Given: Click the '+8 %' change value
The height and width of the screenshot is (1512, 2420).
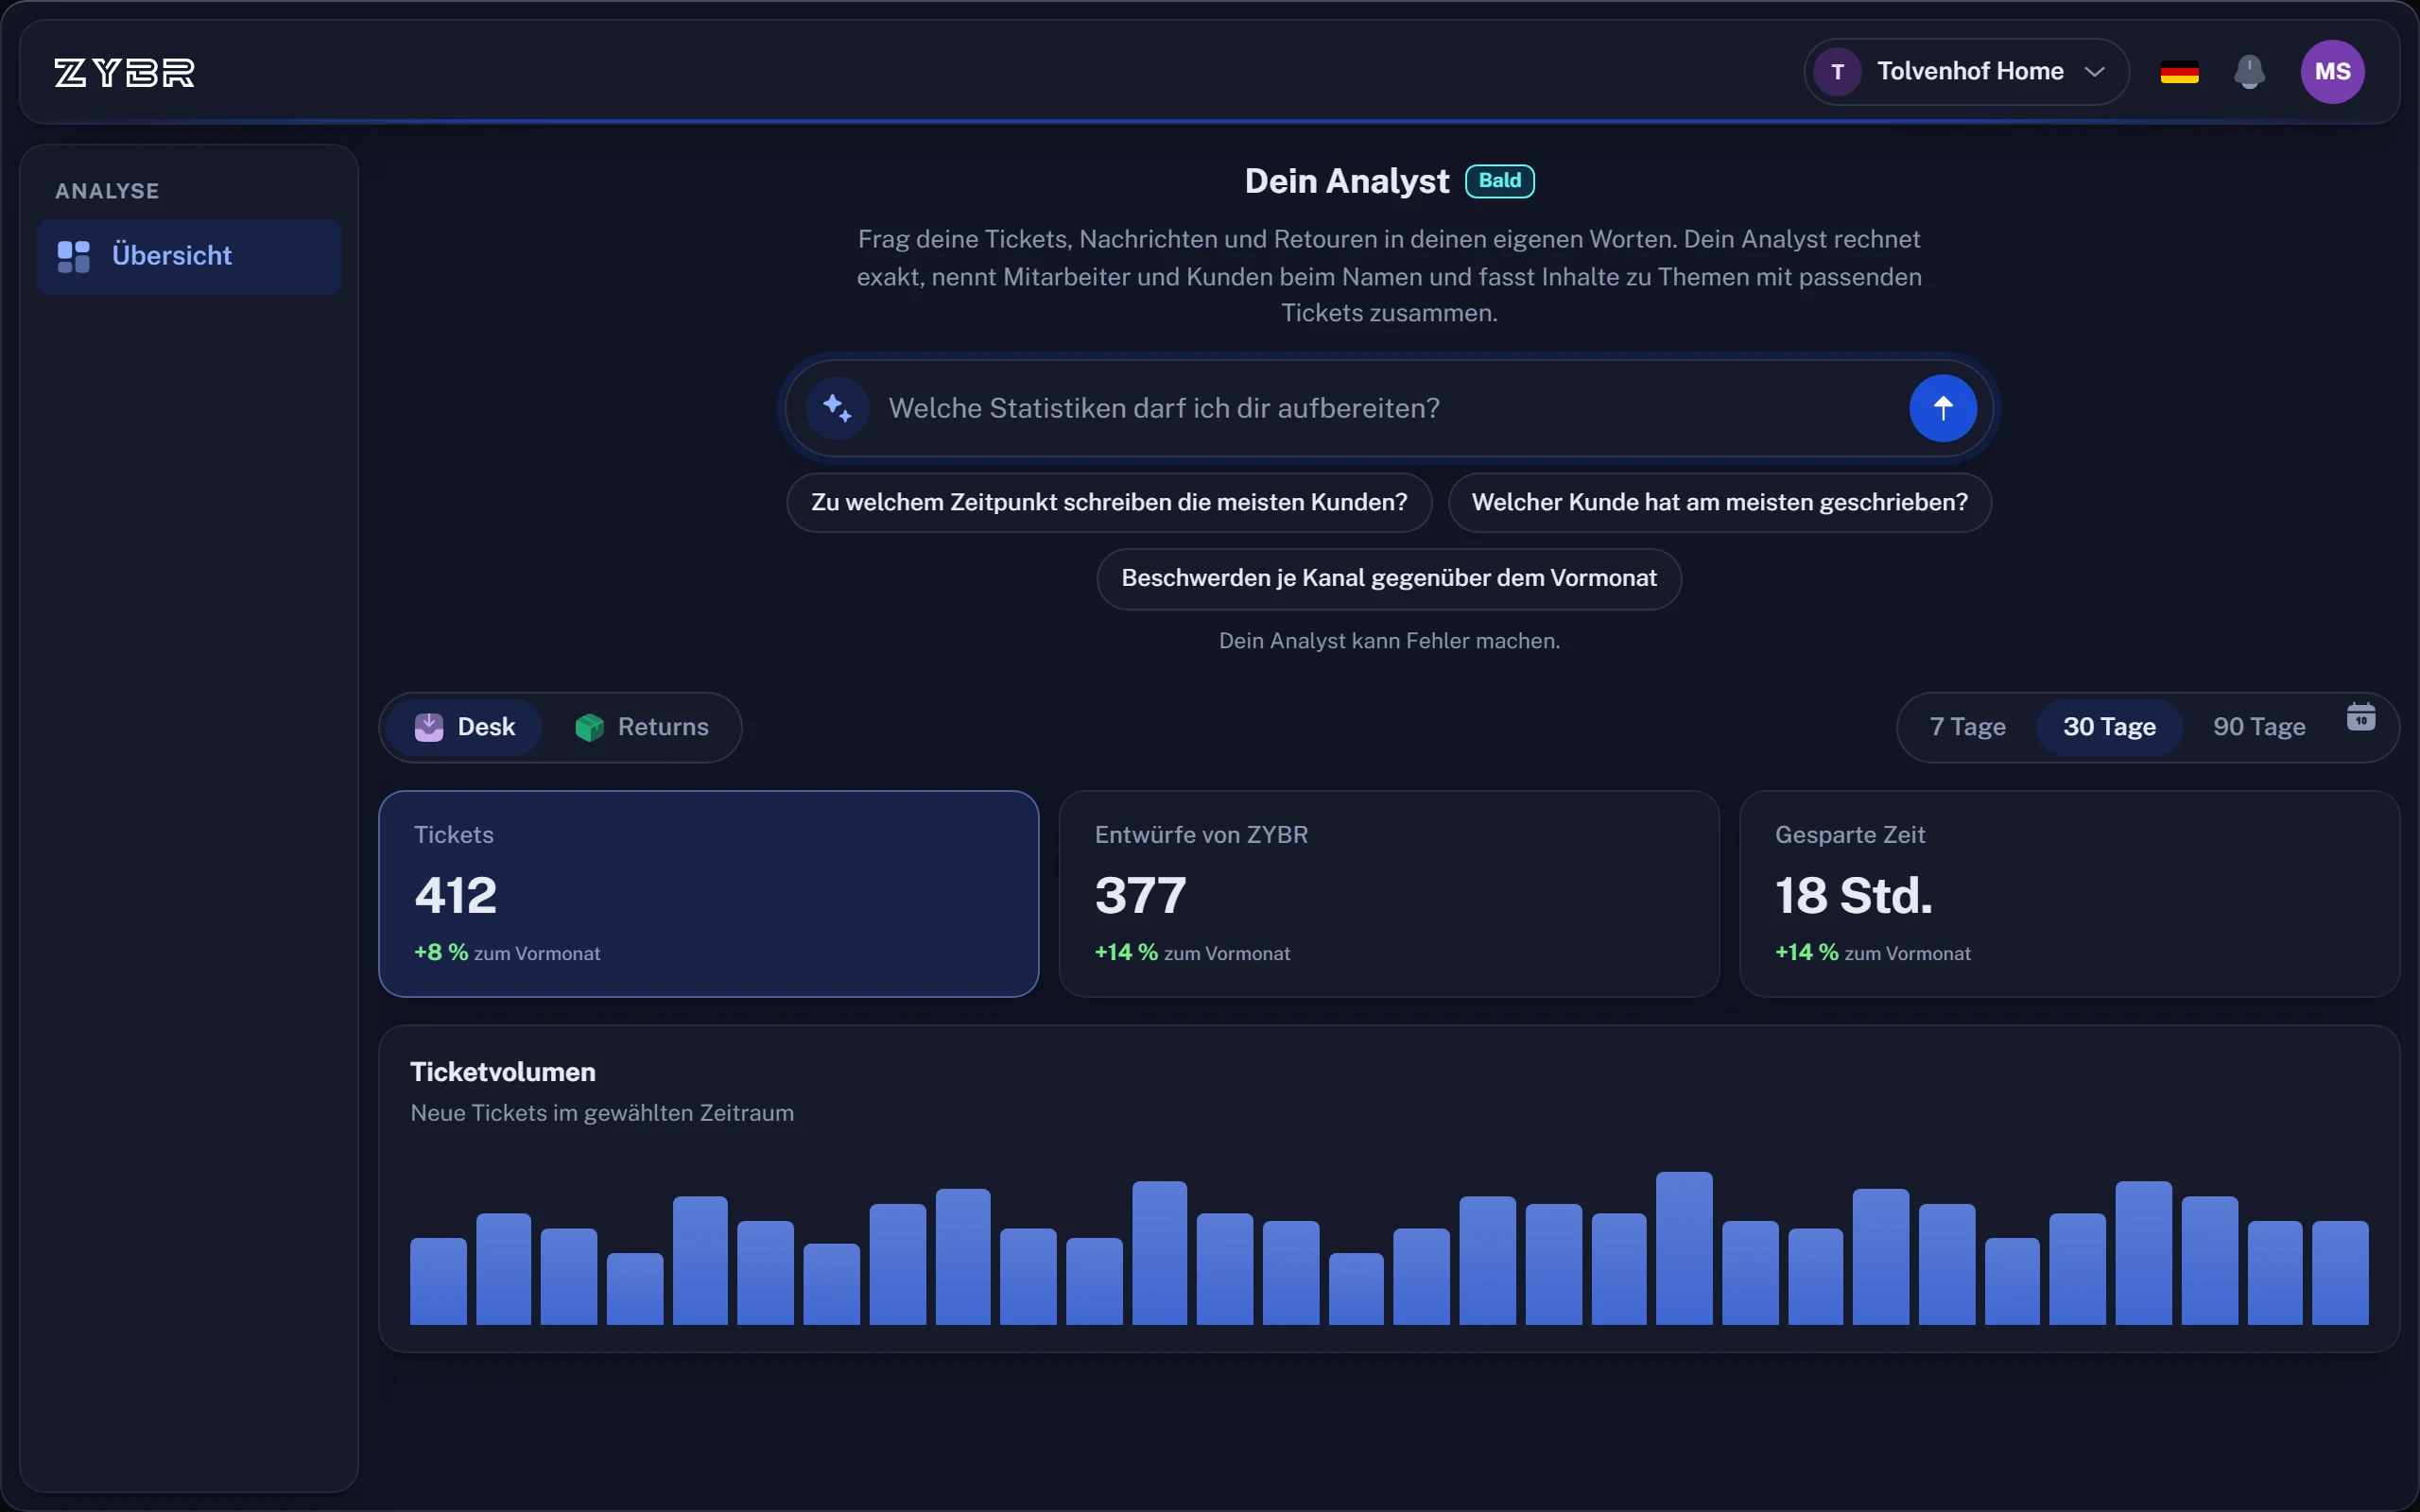Looking at the screenshot, I should tap(441, 952).
